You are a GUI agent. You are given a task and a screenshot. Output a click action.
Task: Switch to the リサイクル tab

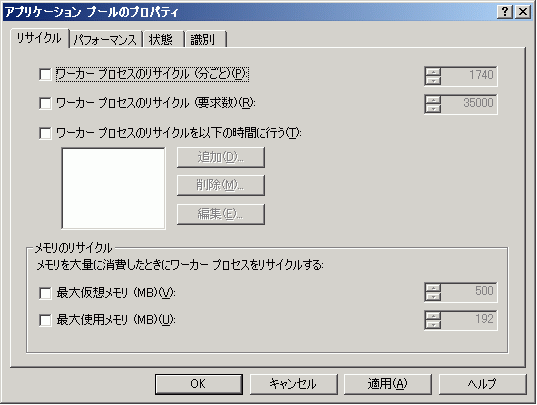coord(40,38)
